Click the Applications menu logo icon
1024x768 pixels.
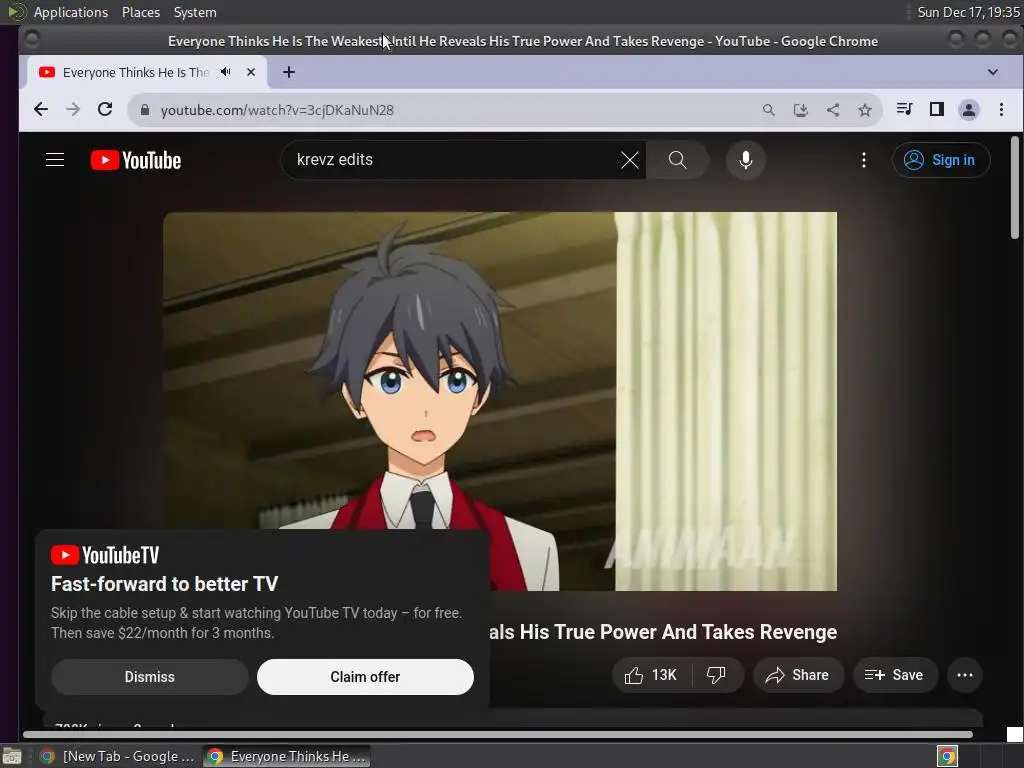(16, 12)
